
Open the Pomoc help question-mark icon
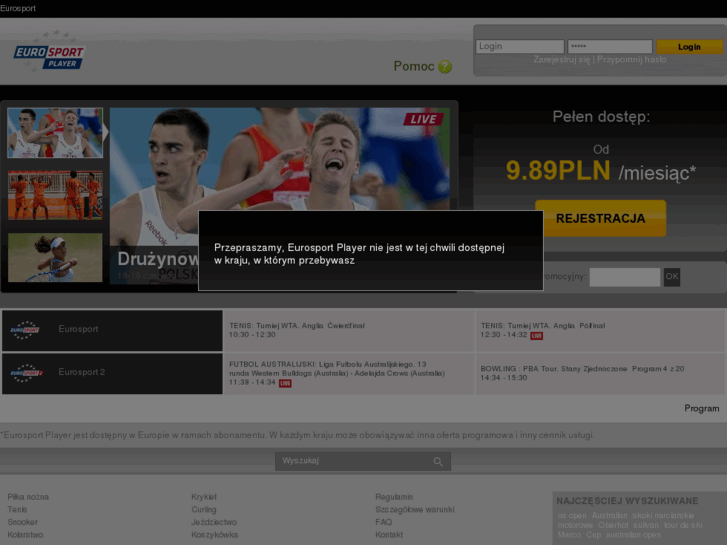pyautogui.click(x=445, y=66)
